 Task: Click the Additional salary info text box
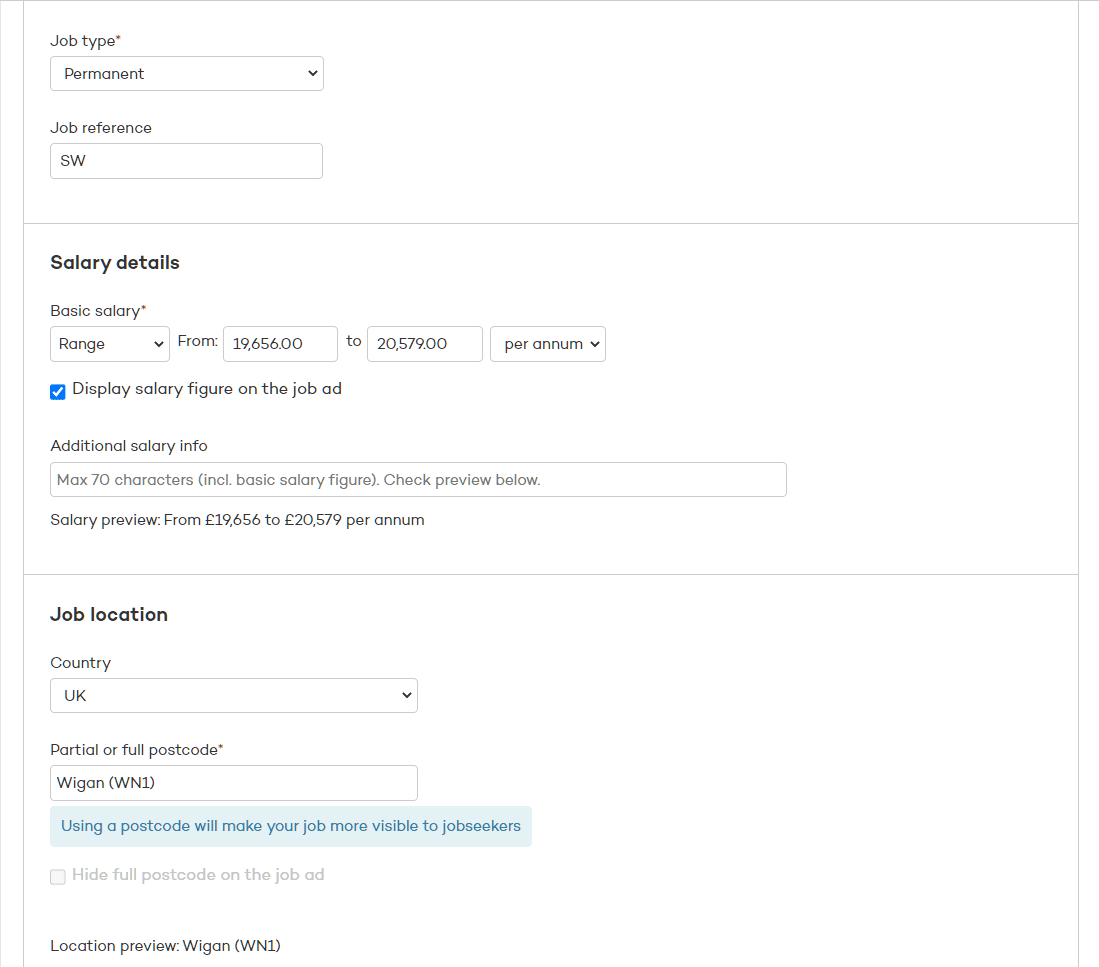(x=418, y=480)
